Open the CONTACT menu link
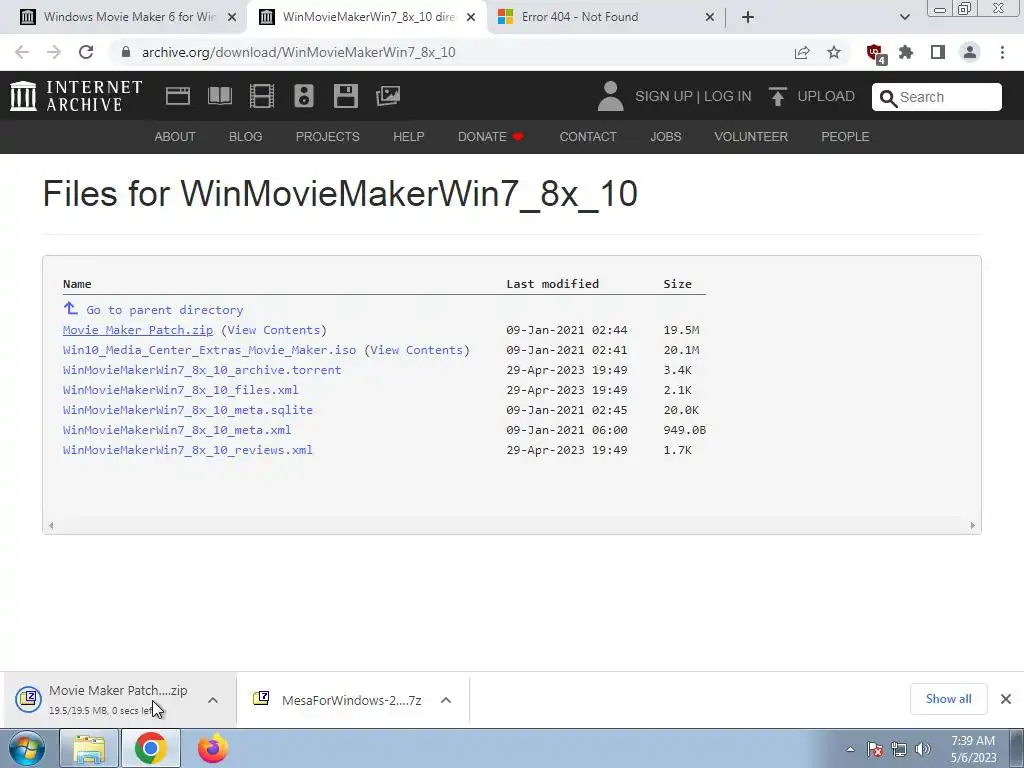 pyautogui.click(x=588, y=136)
